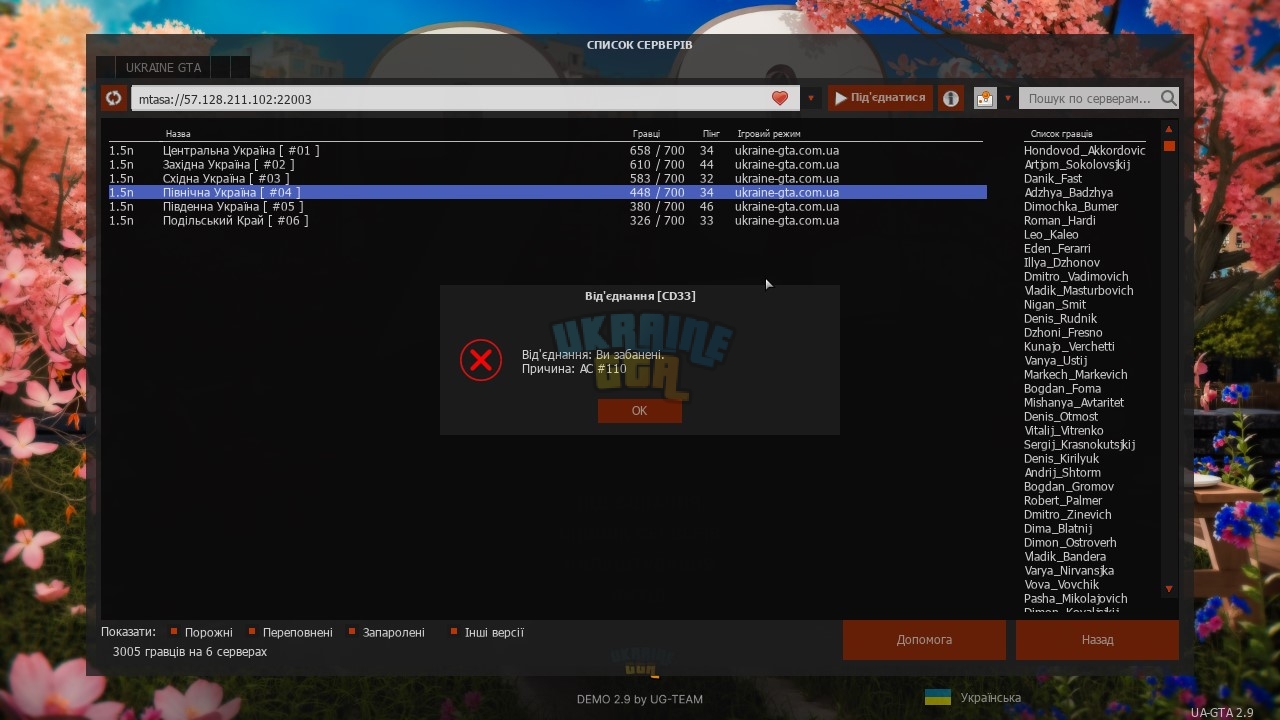The height and width of the screenshot is (720, 1280).
Task: Click player Vitalij_Vitrenko in the list
Action: [x=1064, y=431]
